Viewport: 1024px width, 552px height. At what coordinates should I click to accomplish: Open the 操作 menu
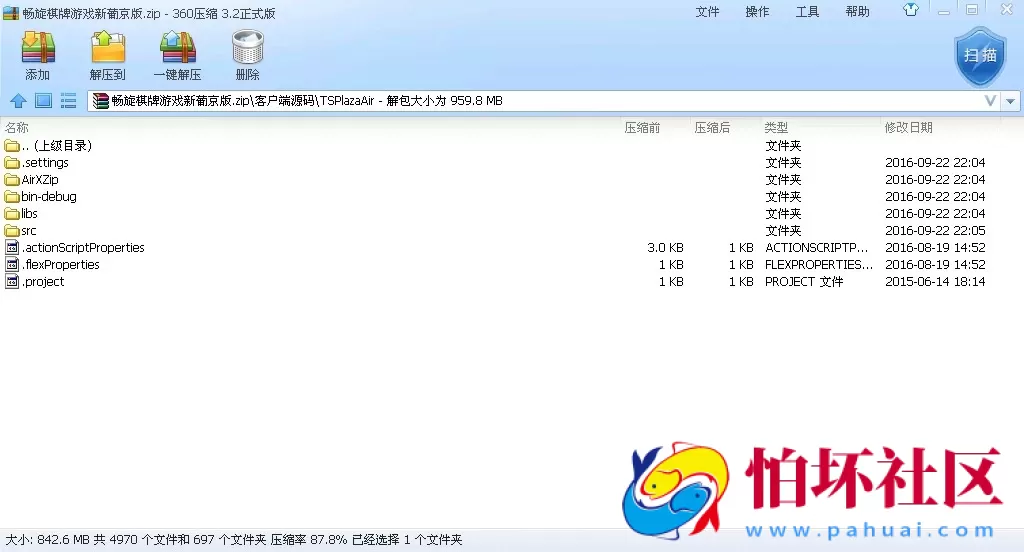coord(758,12)
